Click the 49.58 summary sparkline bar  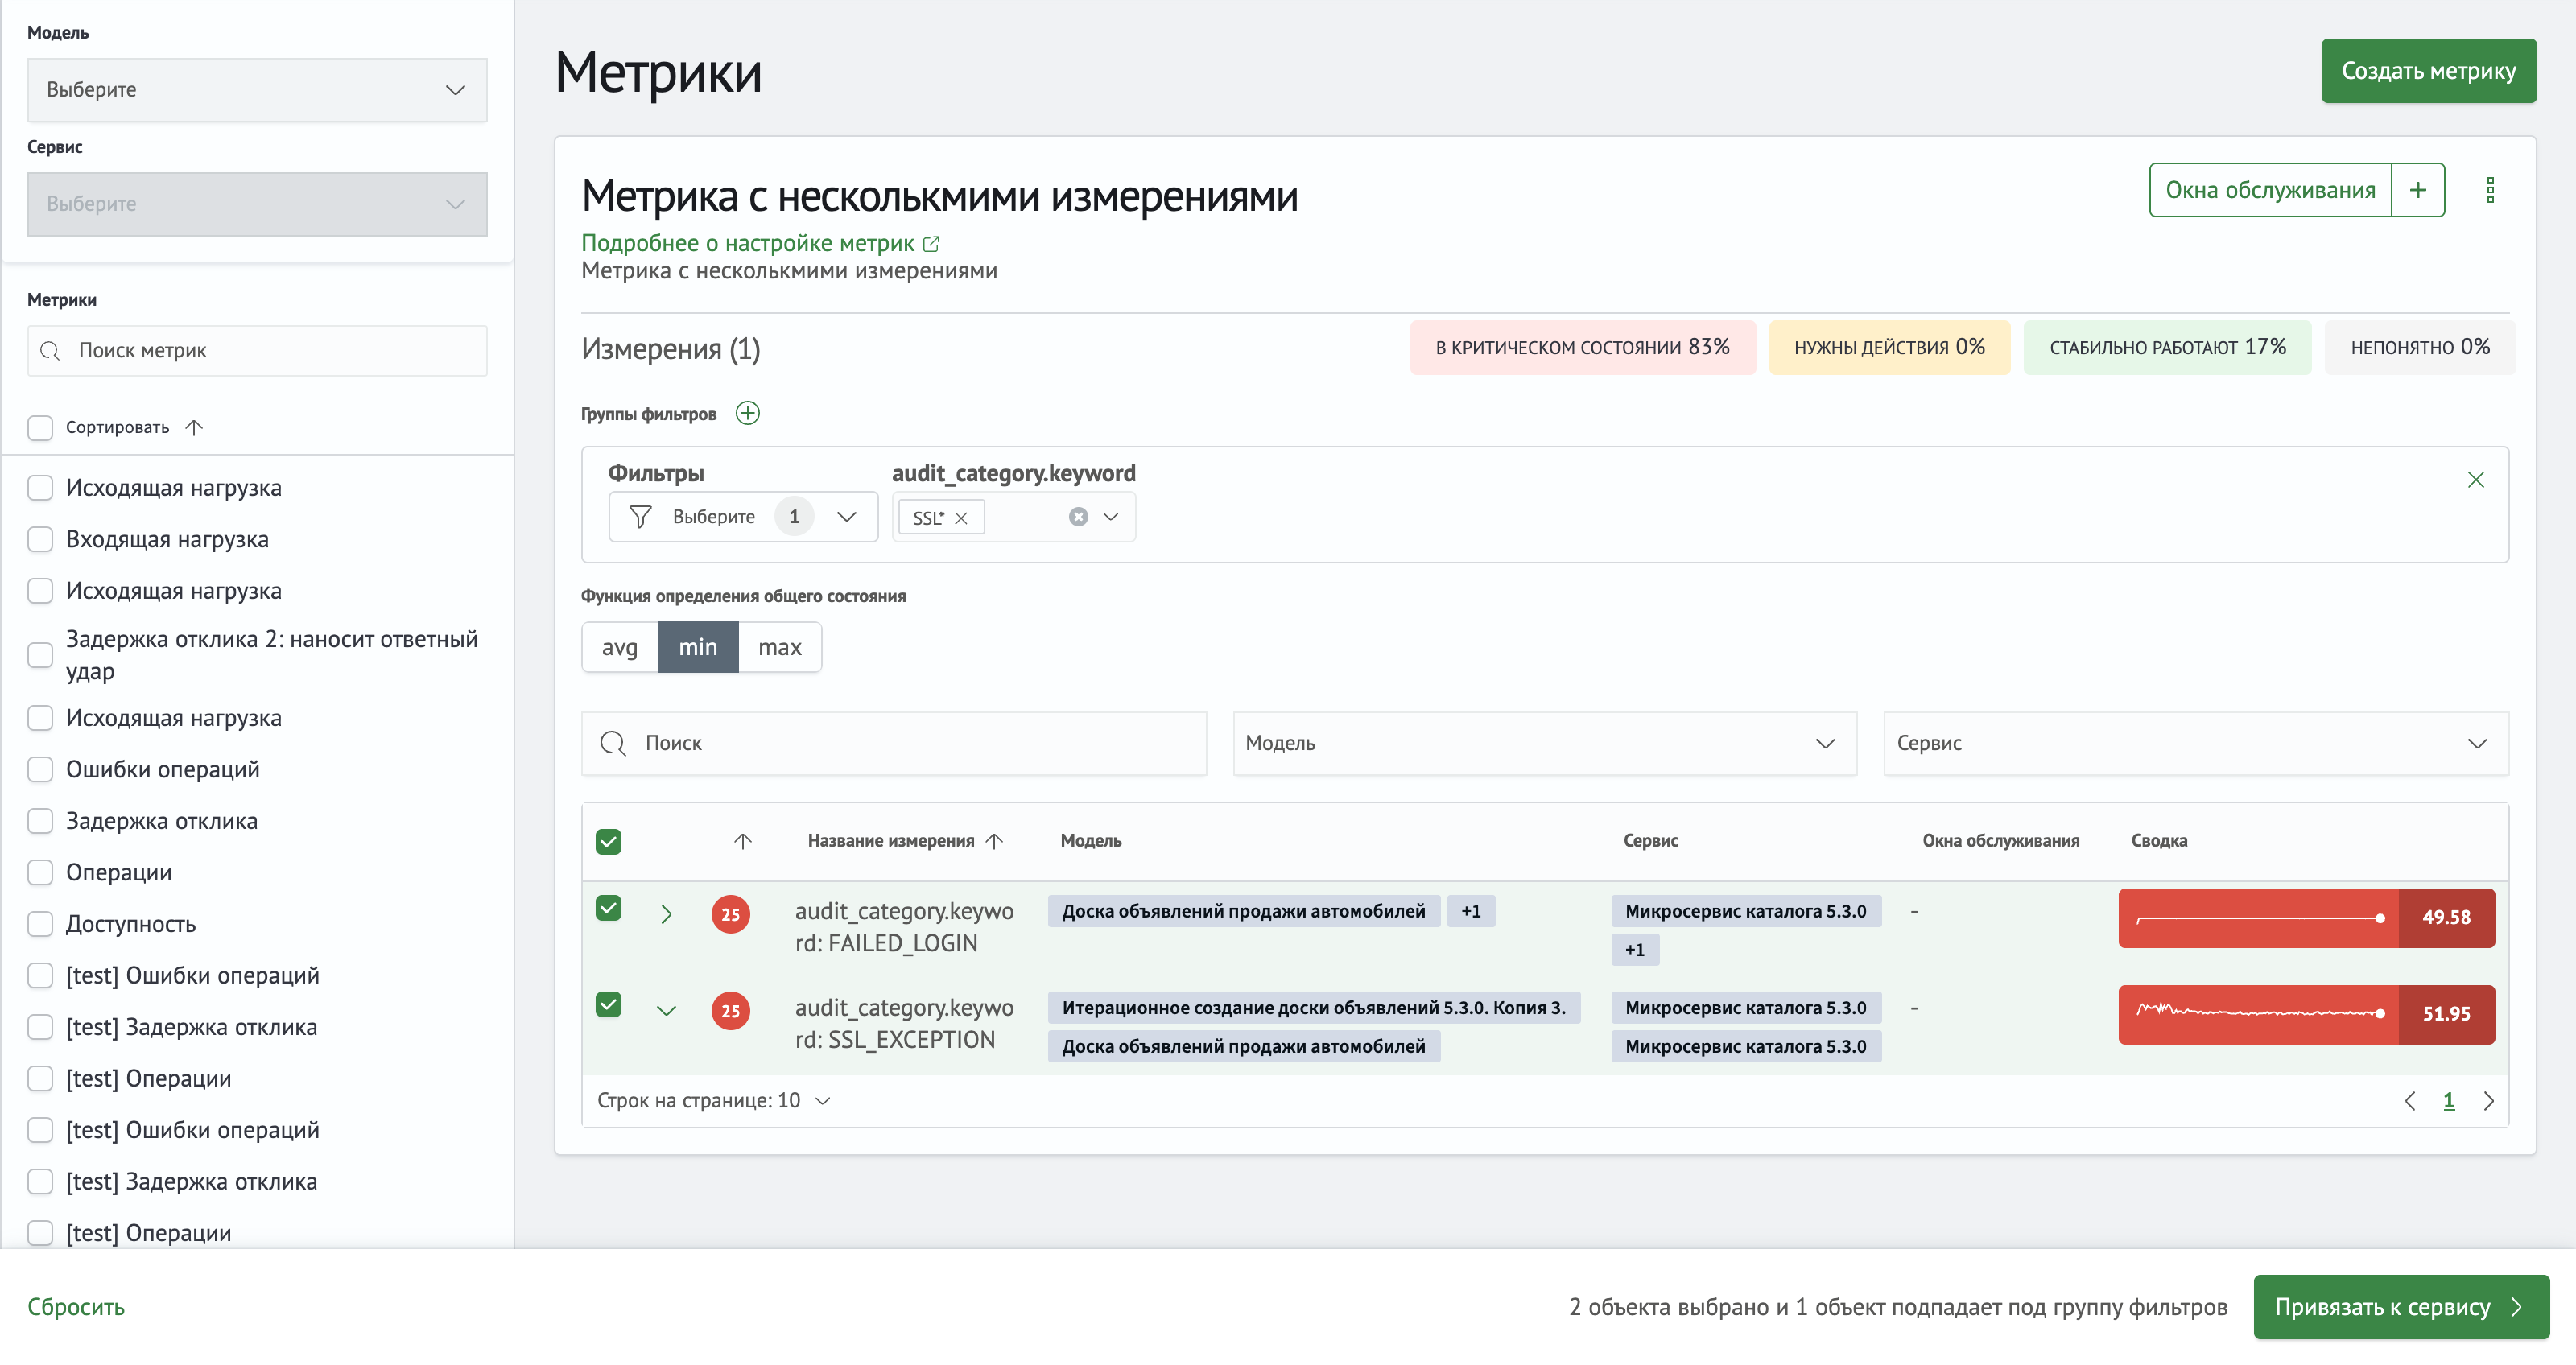[2306, 918]
